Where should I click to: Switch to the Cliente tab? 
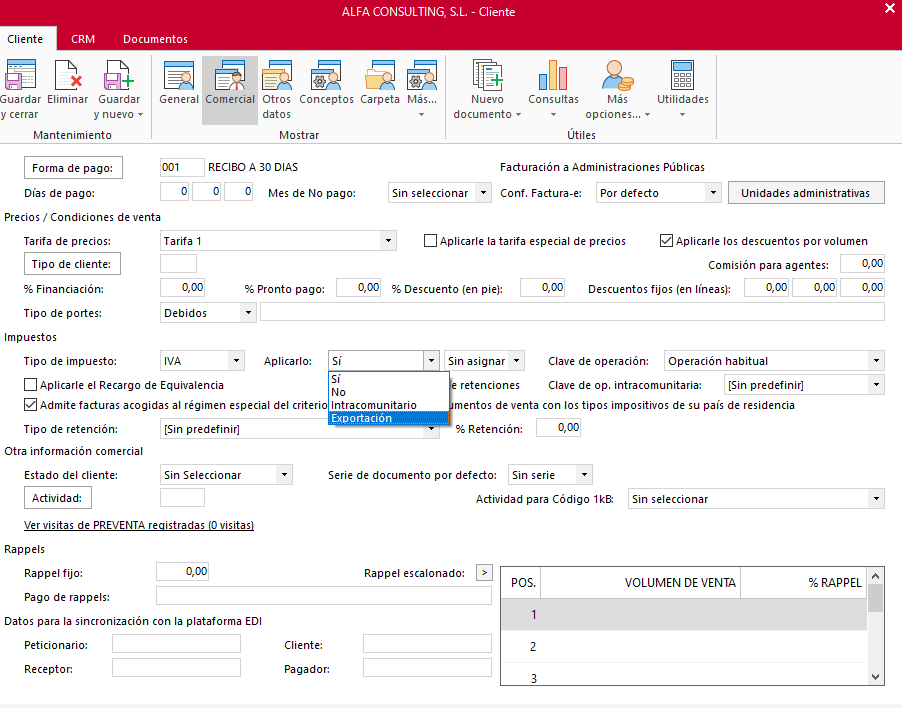click(x=25, y=39)
